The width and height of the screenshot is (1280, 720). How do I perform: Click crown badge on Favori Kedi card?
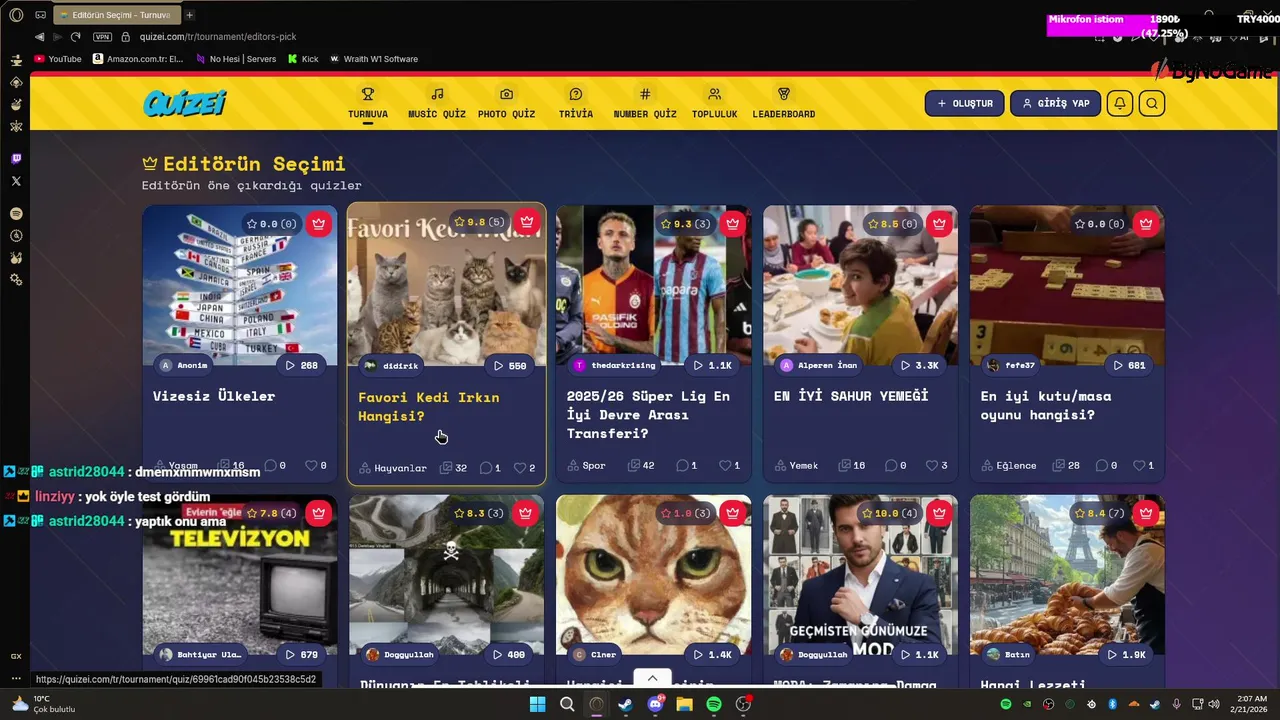pyautogui.click(x=527, y=222)
